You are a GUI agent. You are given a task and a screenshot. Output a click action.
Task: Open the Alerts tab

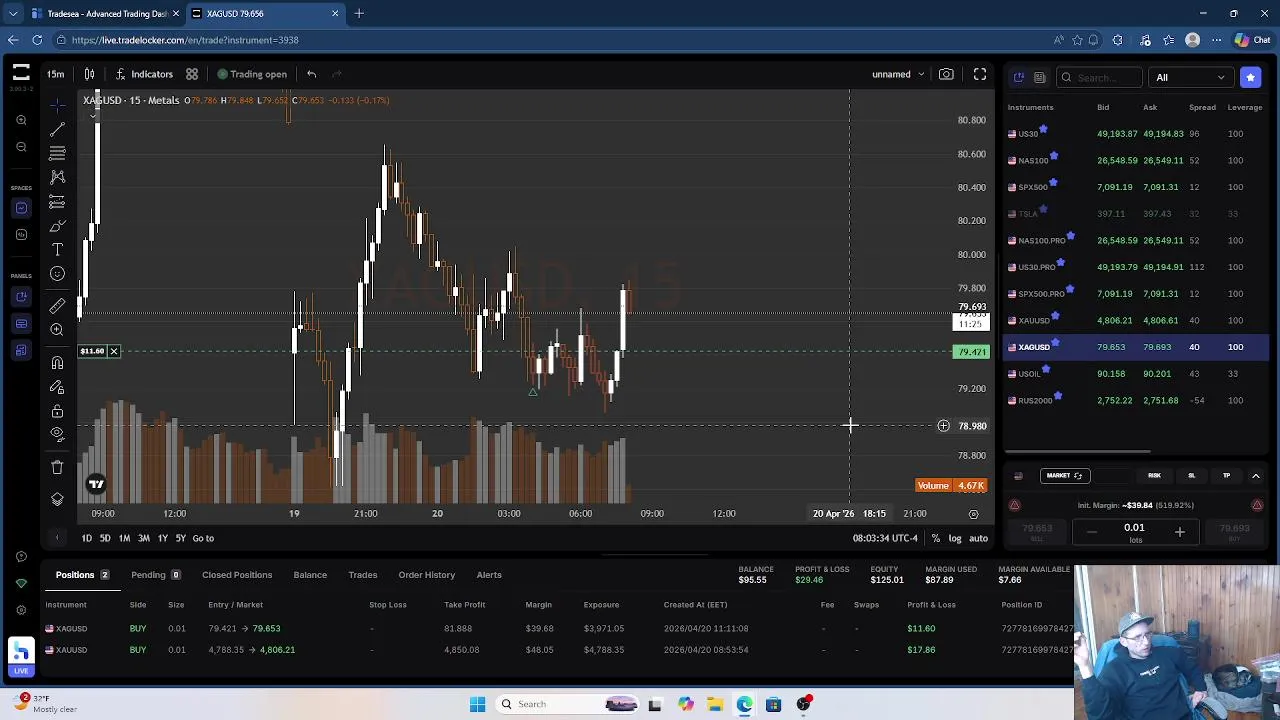click(x=489, y=575)
